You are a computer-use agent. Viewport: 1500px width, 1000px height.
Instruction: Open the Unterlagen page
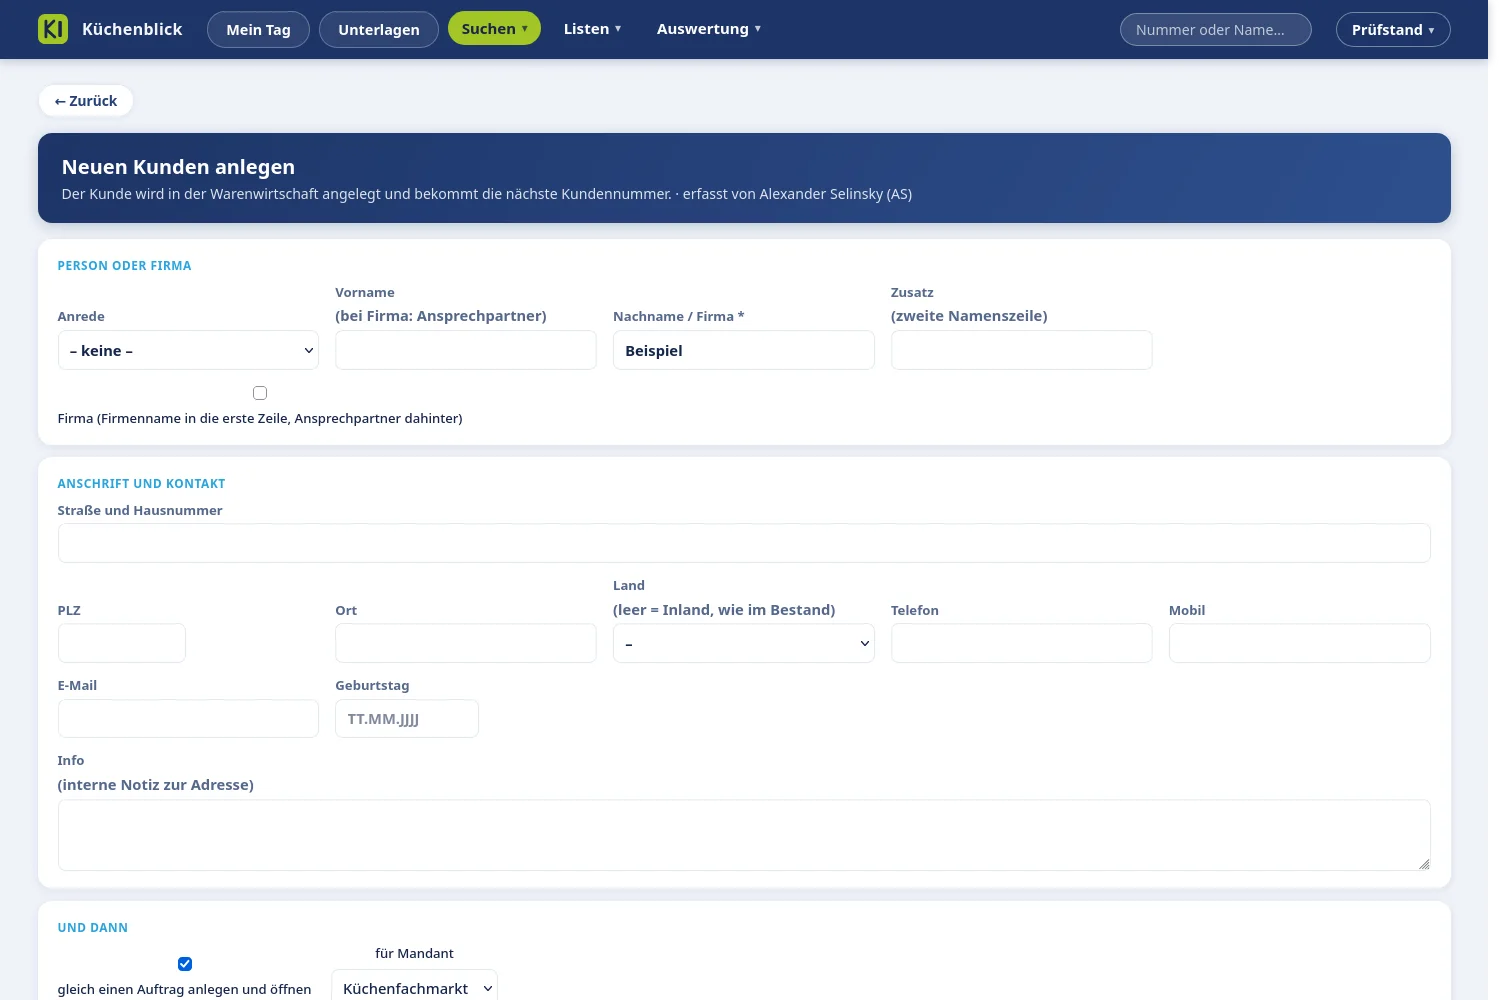pos(379,30)
